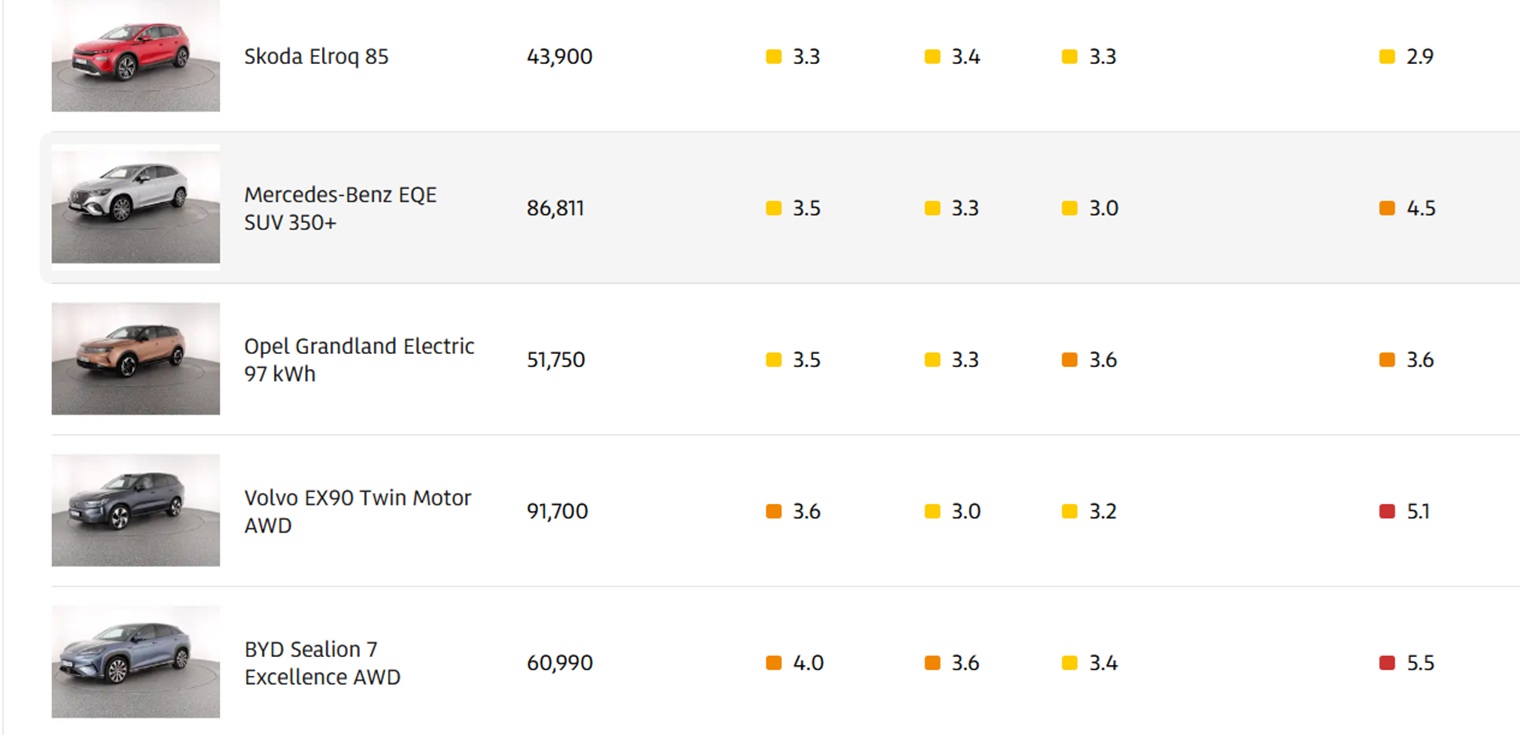The height and width of the screenshot is (735, 1520).
Task: Click the copper Opel Grandland Electric photo
Action: tap(135, 359)
